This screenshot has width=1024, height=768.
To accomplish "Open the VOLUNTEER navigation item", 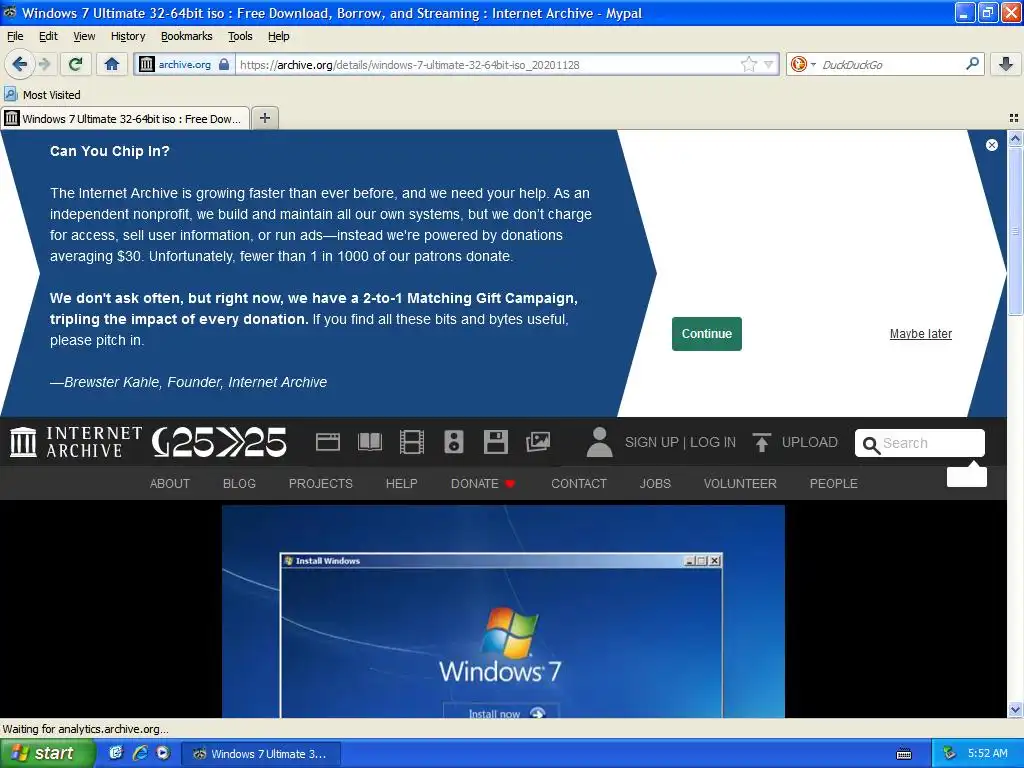I will point(740,483).
